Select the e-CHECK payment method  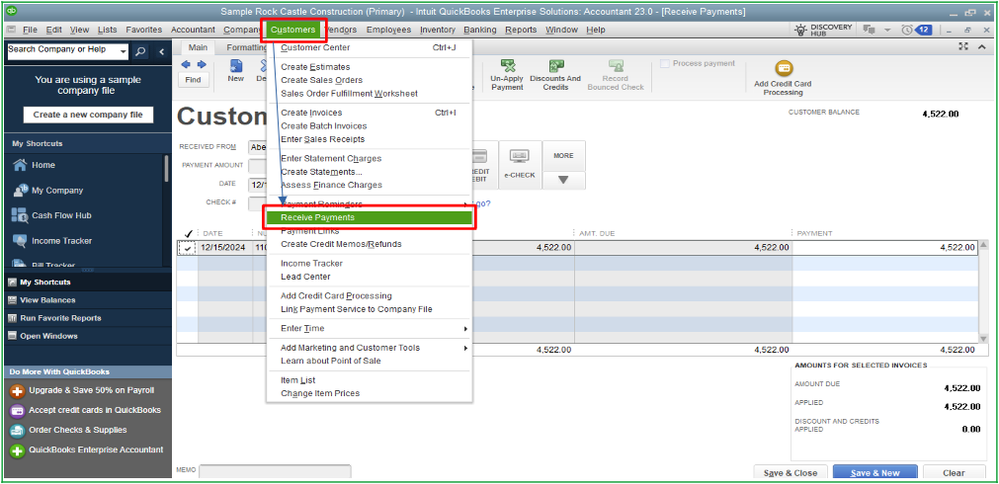pyautogui.click(x=519, y=165)
